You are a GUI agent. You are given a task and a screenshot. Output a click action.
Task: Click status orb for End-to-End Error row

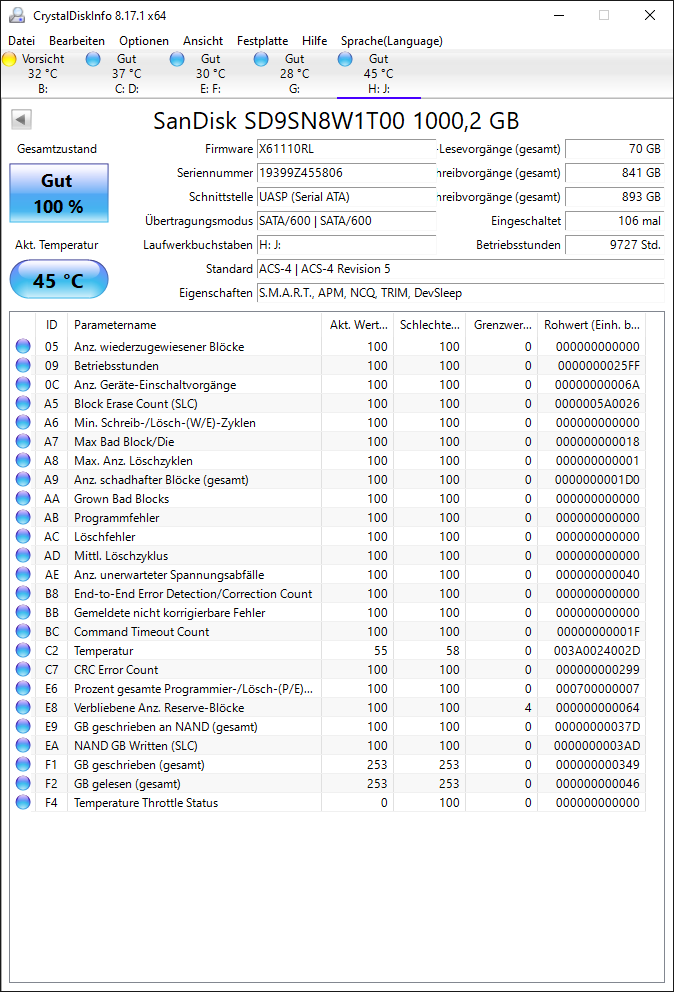point(23,593)
